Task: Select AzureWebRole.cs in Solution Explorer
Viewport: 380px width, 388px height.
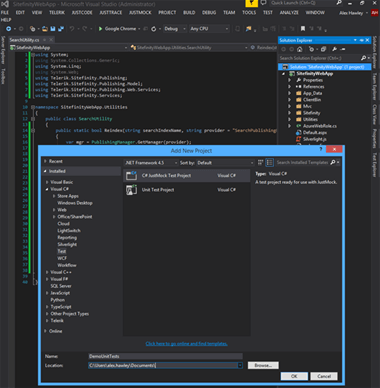Action: point(320,126)
